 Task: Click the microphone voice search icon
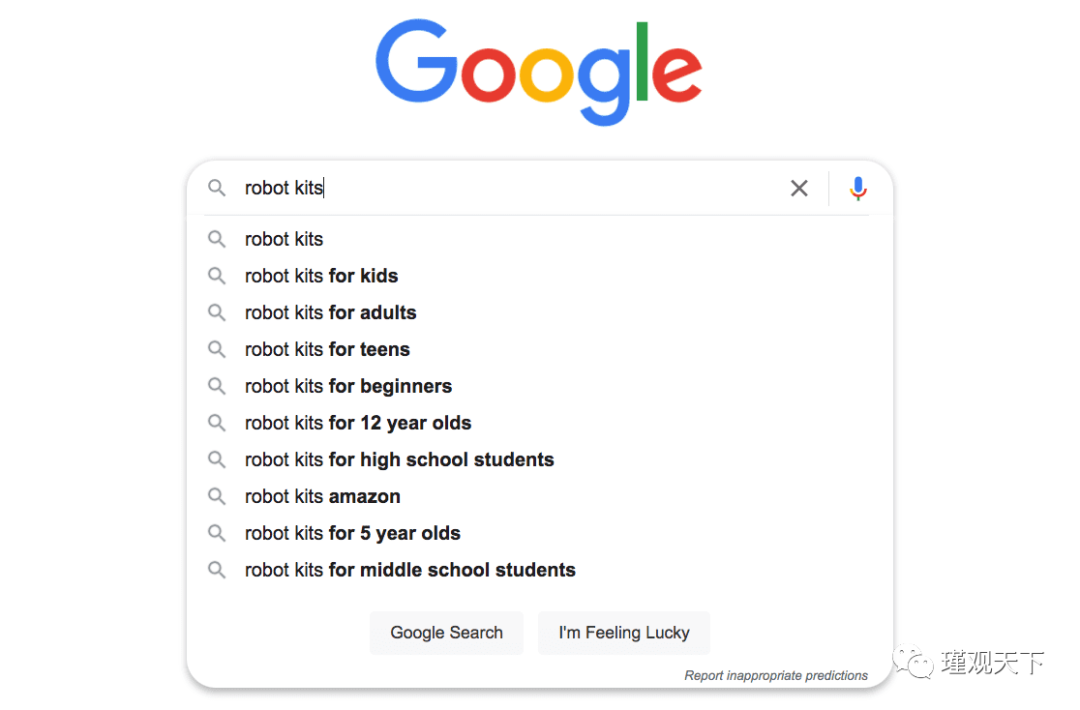tap(858, 188)
